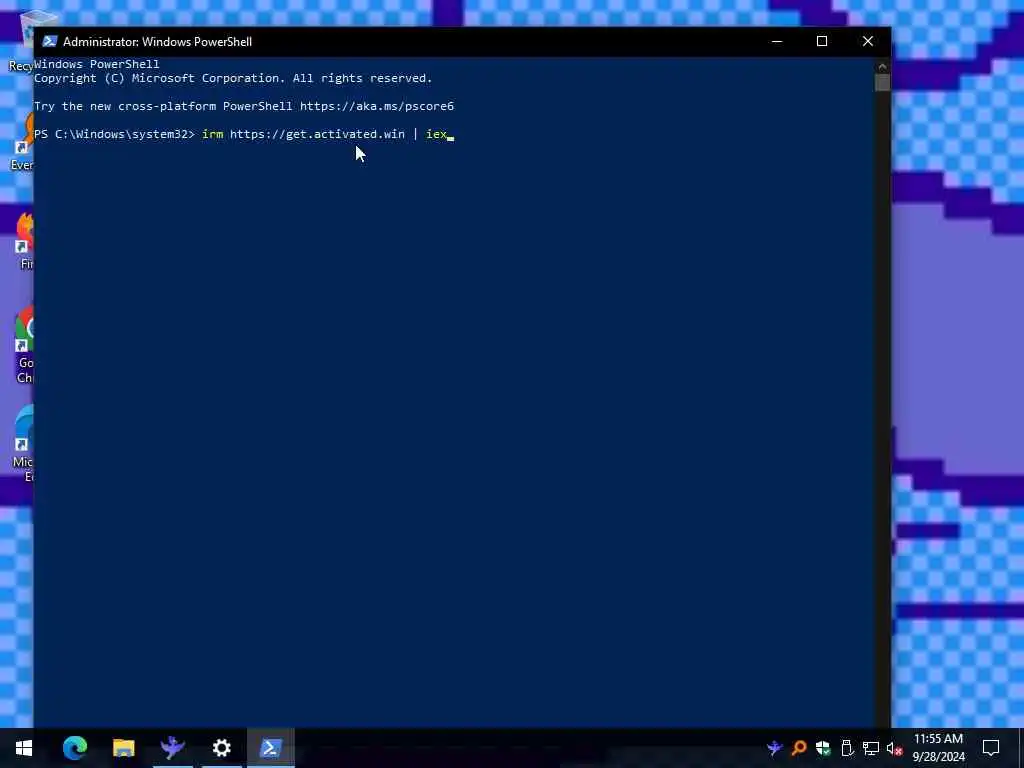Show the clock and date flyout

(x=938, y=748)
